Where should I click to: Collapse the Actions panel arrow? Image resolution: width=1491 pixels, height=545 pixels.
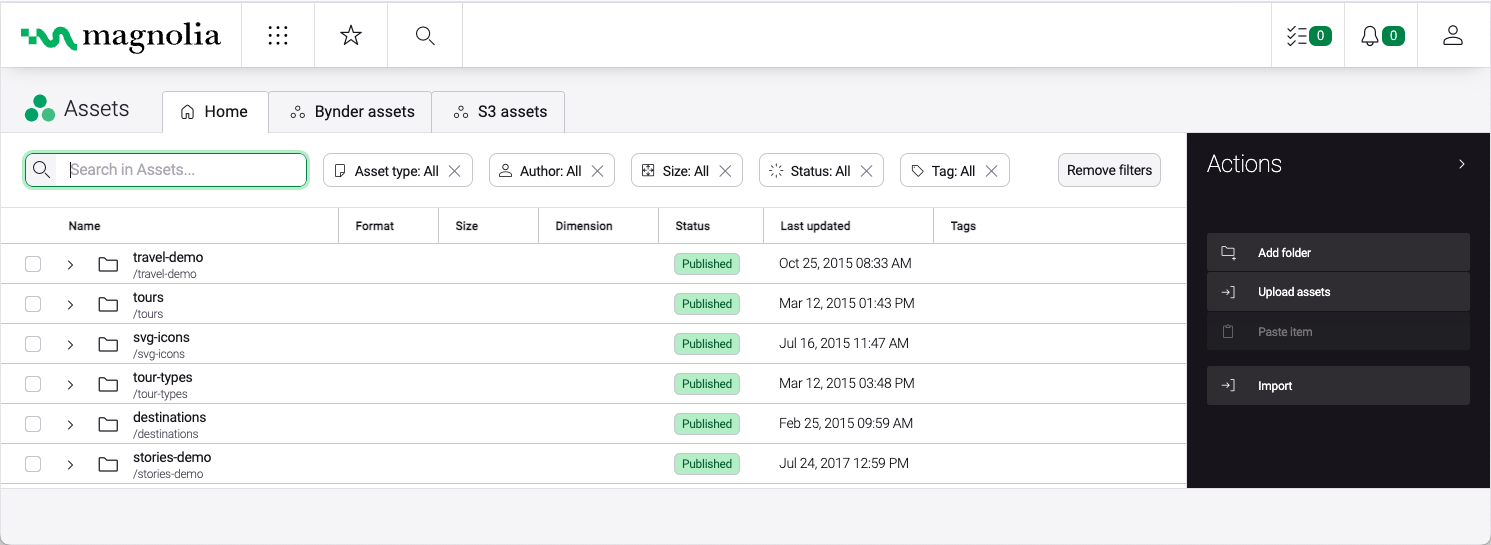(x=1461, y=164)
